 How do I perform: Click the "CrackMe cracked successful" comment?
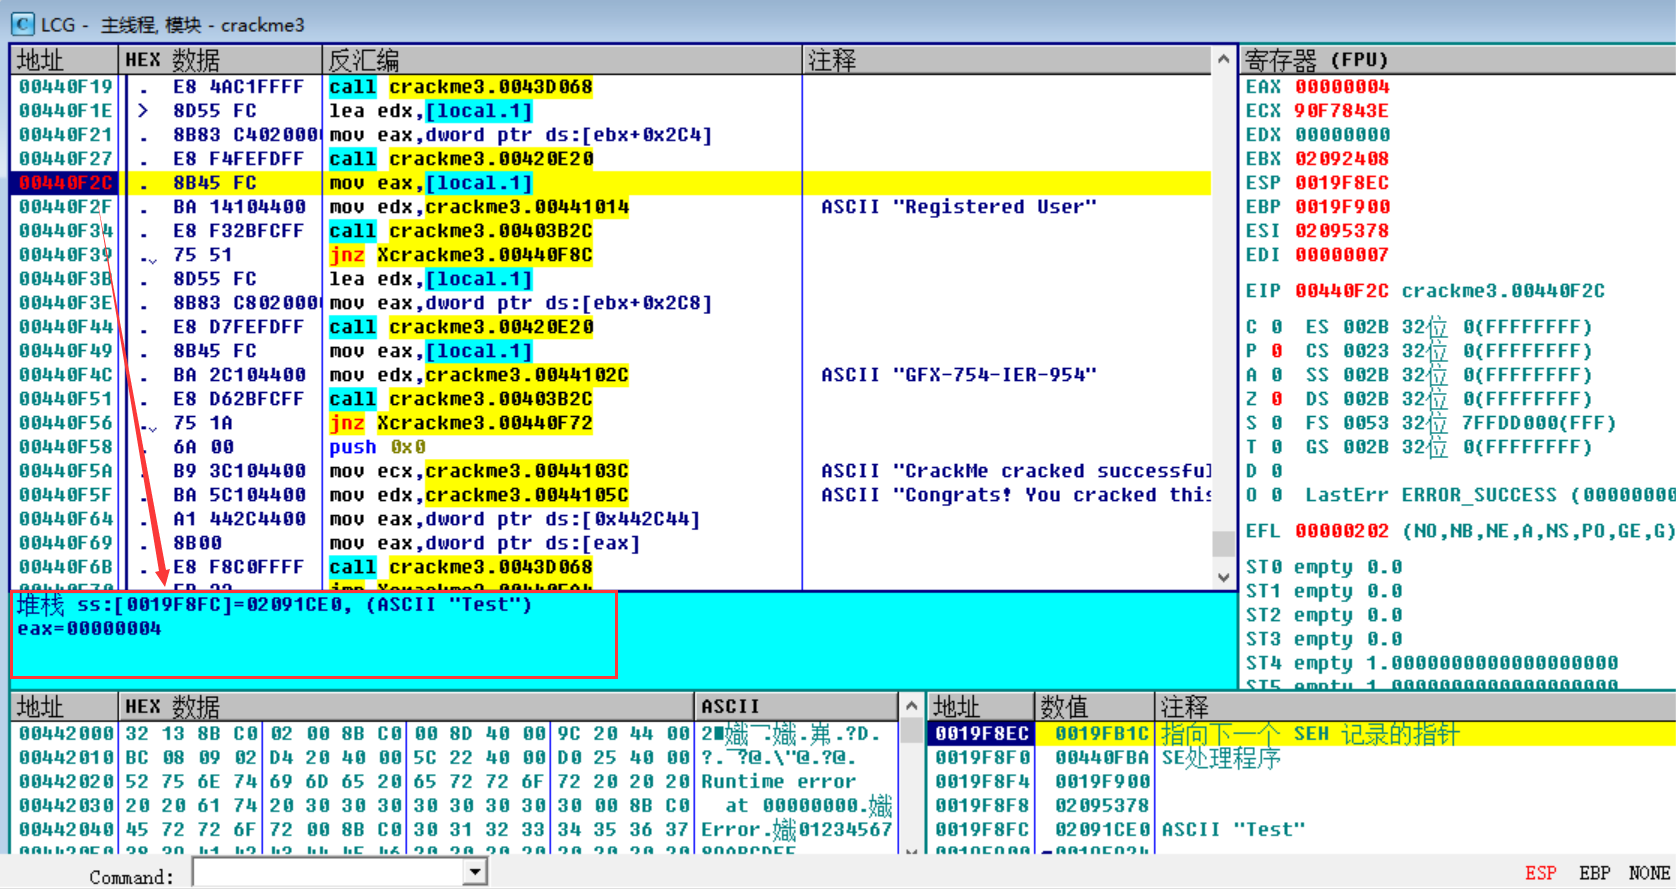1016,471
